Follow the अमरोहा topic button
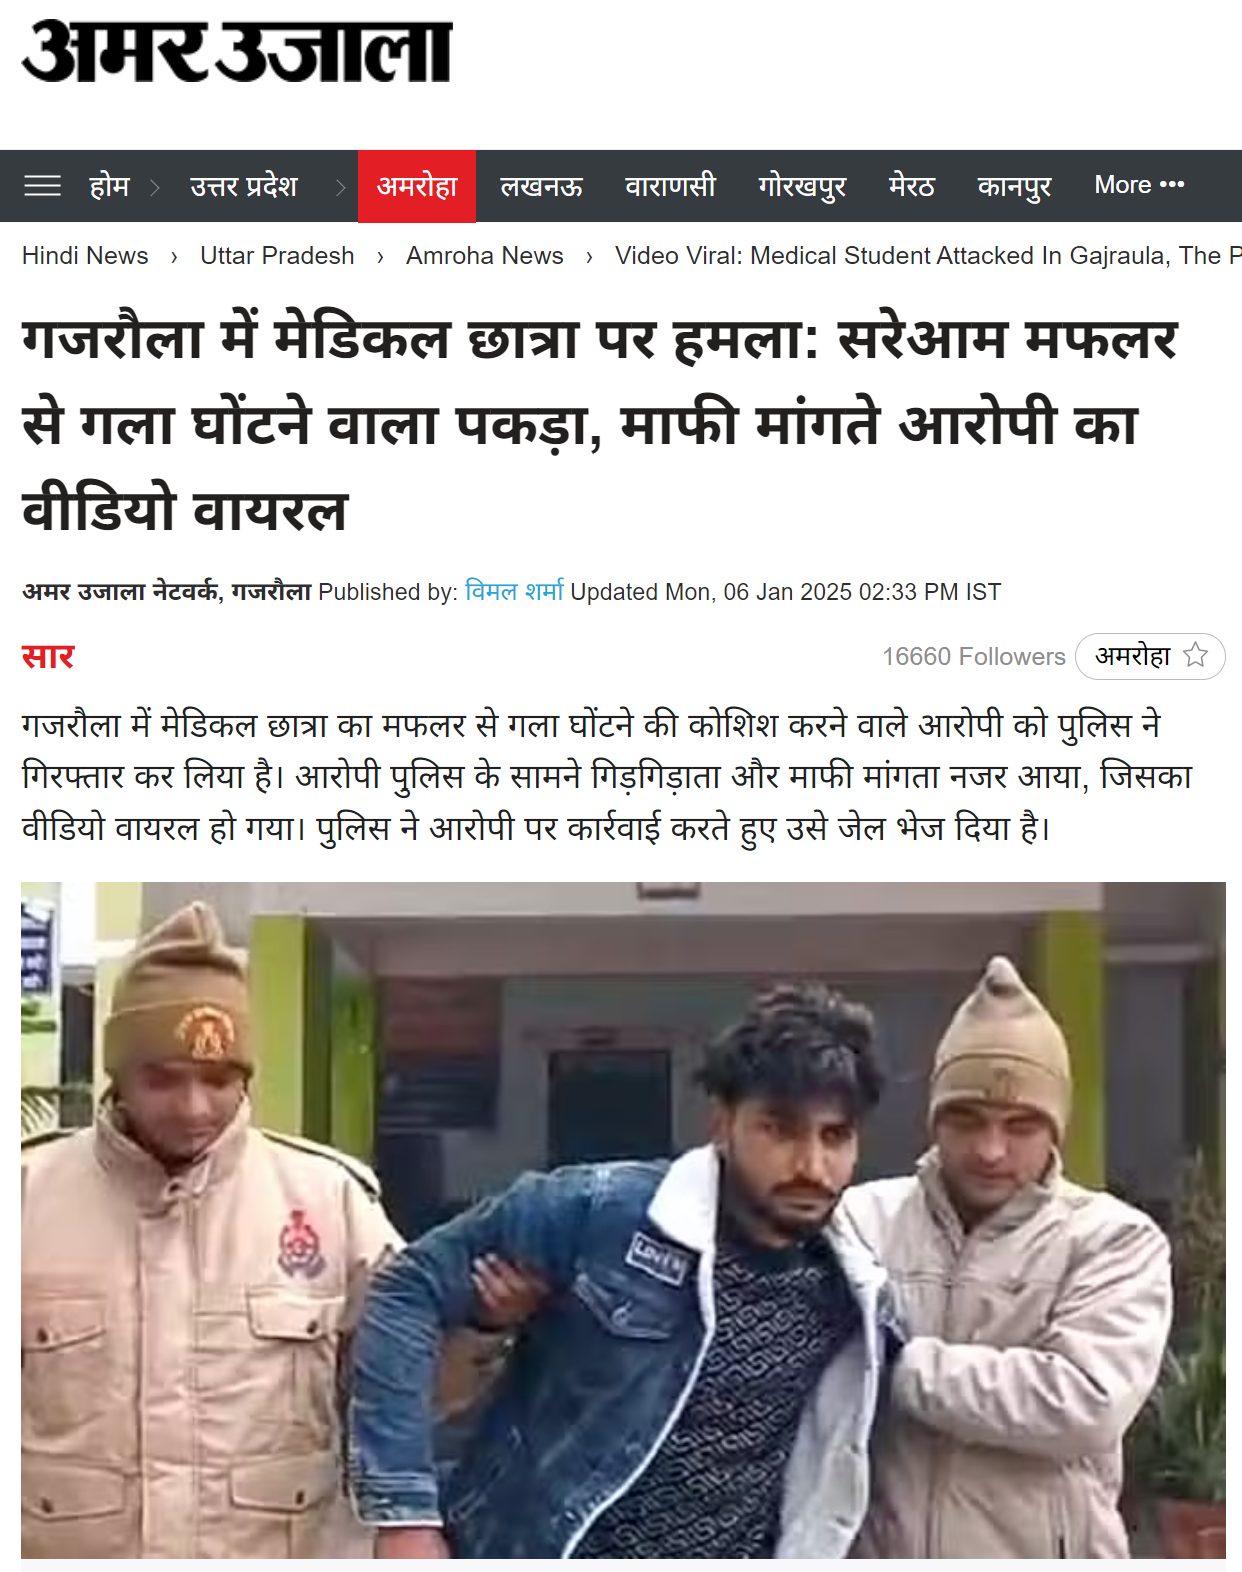This screenshot has height=1572, width=1242. point(1150,656)
